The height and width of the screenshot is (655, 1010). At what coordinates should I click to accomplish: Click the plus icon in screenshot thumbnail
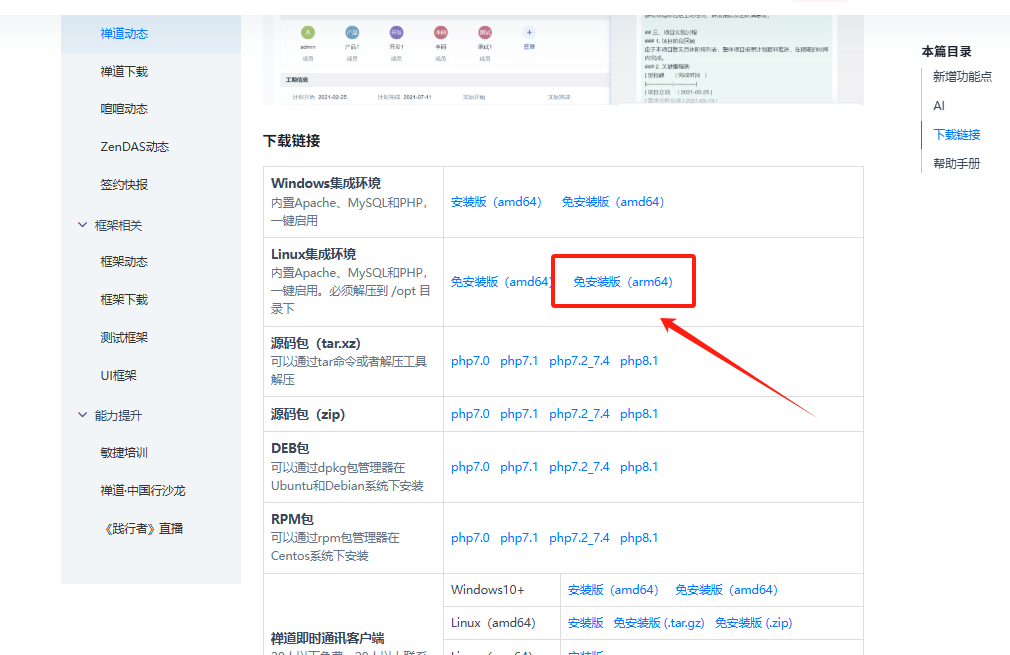click(529, 32)
